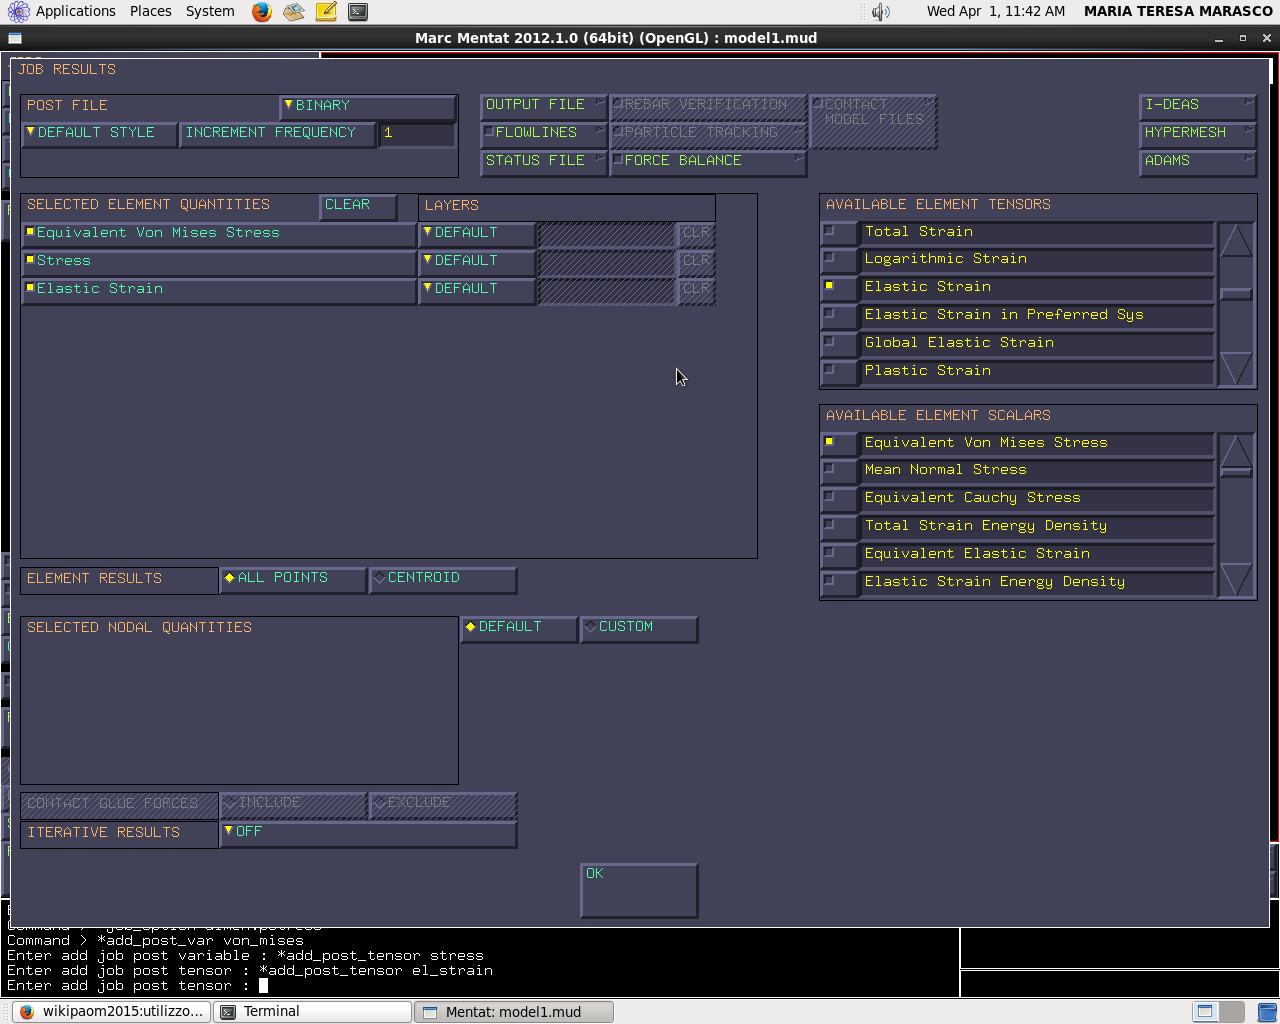Select CENTROID element results
The width and height of the screenshot is (1280, 1024).
(443, 578)
